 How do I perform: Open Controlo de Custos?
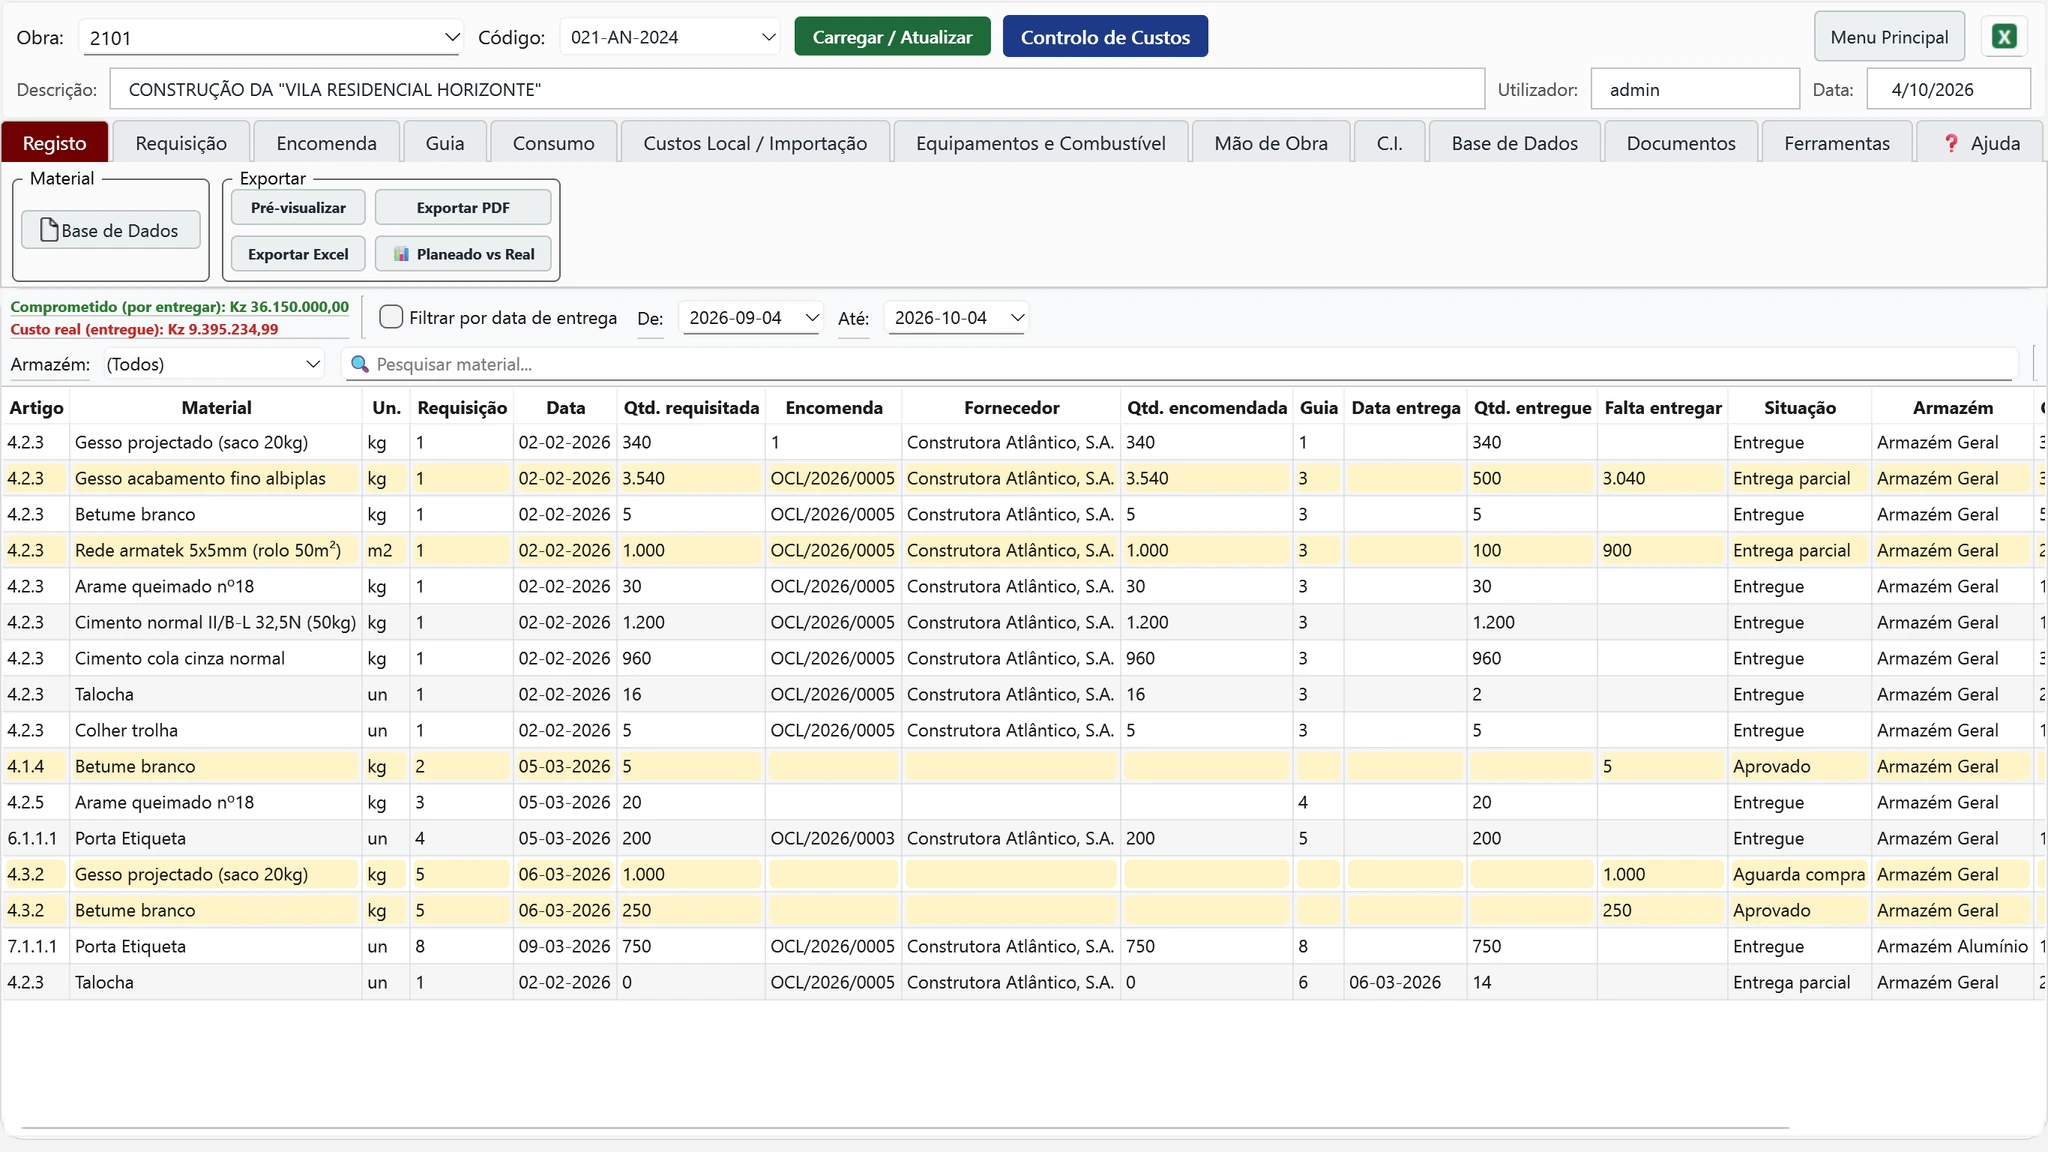pyautogui.click(x=1105, y=37)
